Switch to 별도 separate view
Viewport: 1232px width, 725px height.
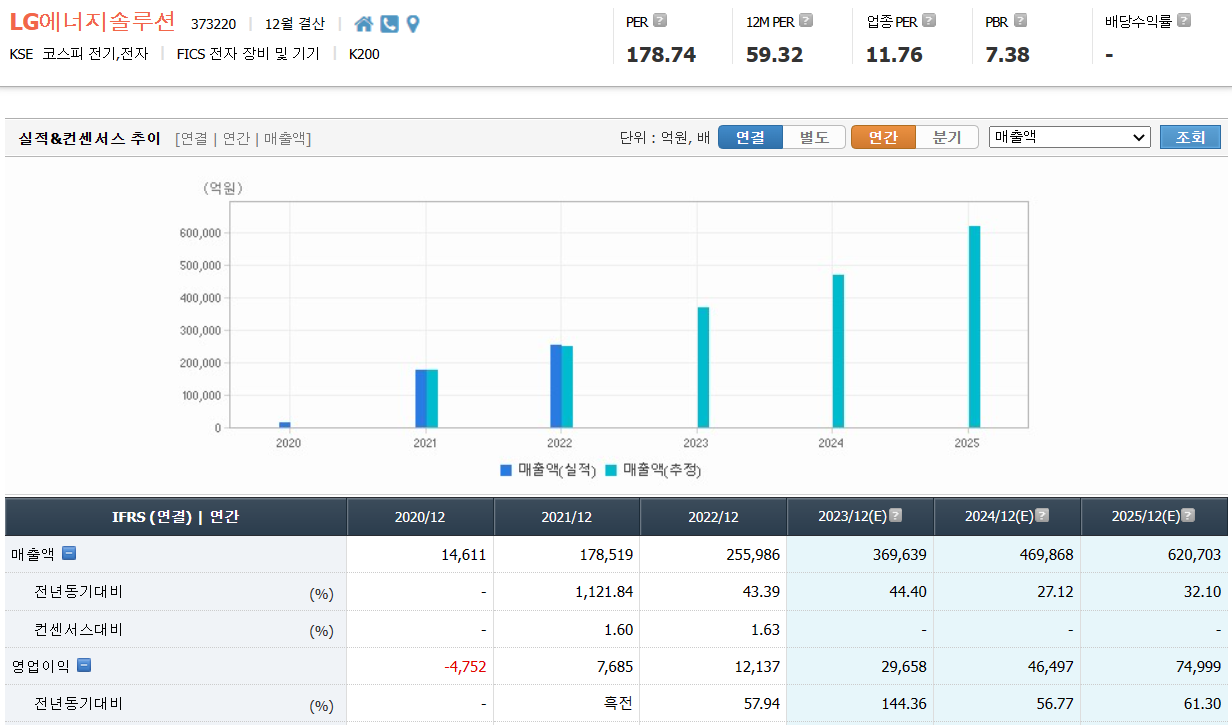pos(814,137)
